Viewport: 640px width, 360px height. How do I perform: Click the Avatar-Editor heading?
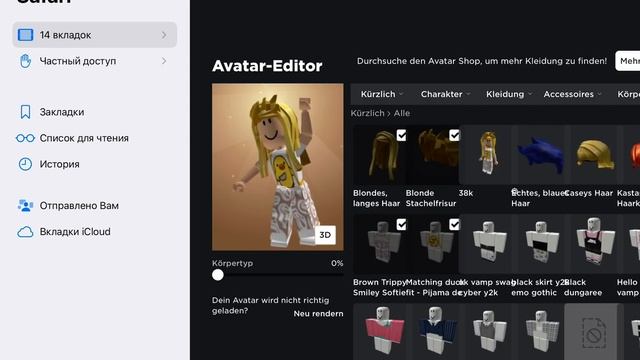tap(267, 66)
